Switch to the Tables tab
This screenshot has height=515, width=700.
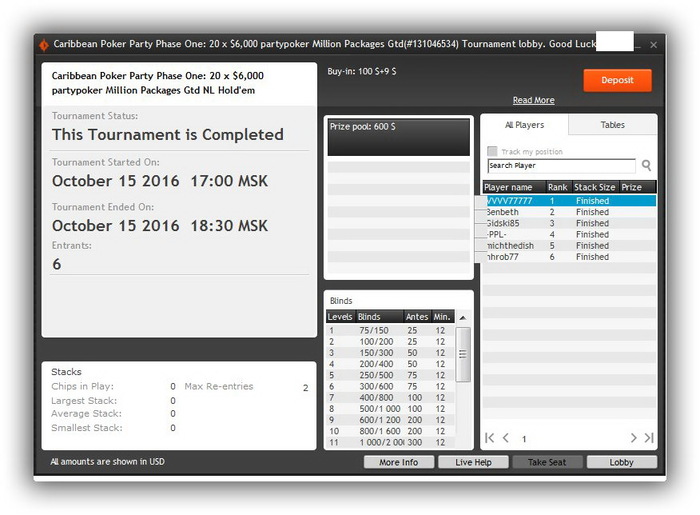point(612,125)
